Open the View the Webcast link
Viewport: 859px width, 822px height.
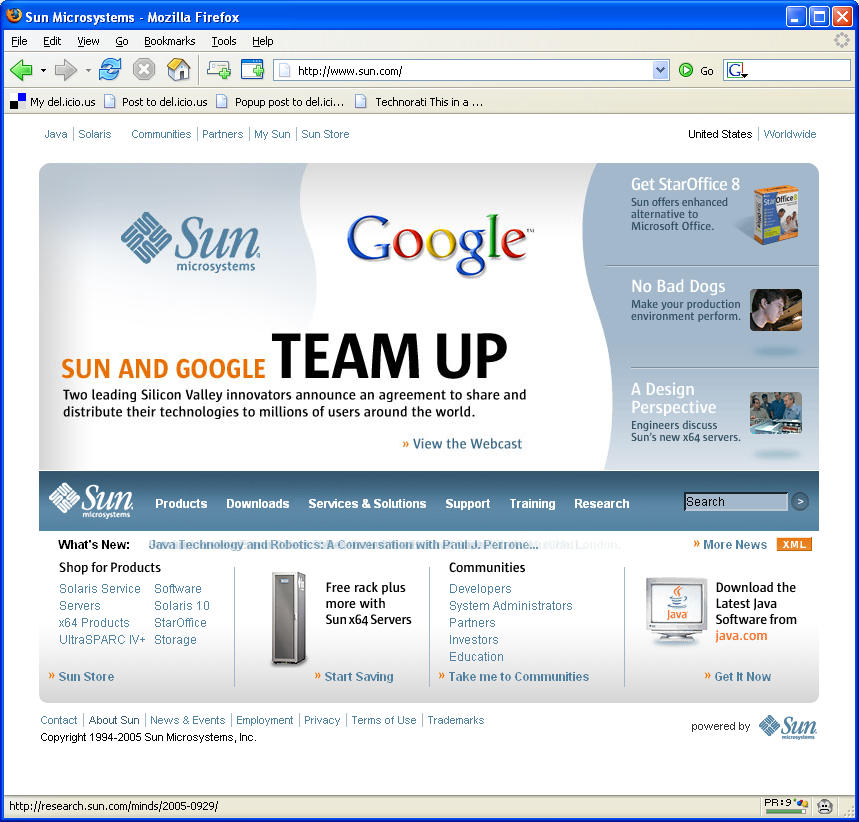tap(467, 444)
